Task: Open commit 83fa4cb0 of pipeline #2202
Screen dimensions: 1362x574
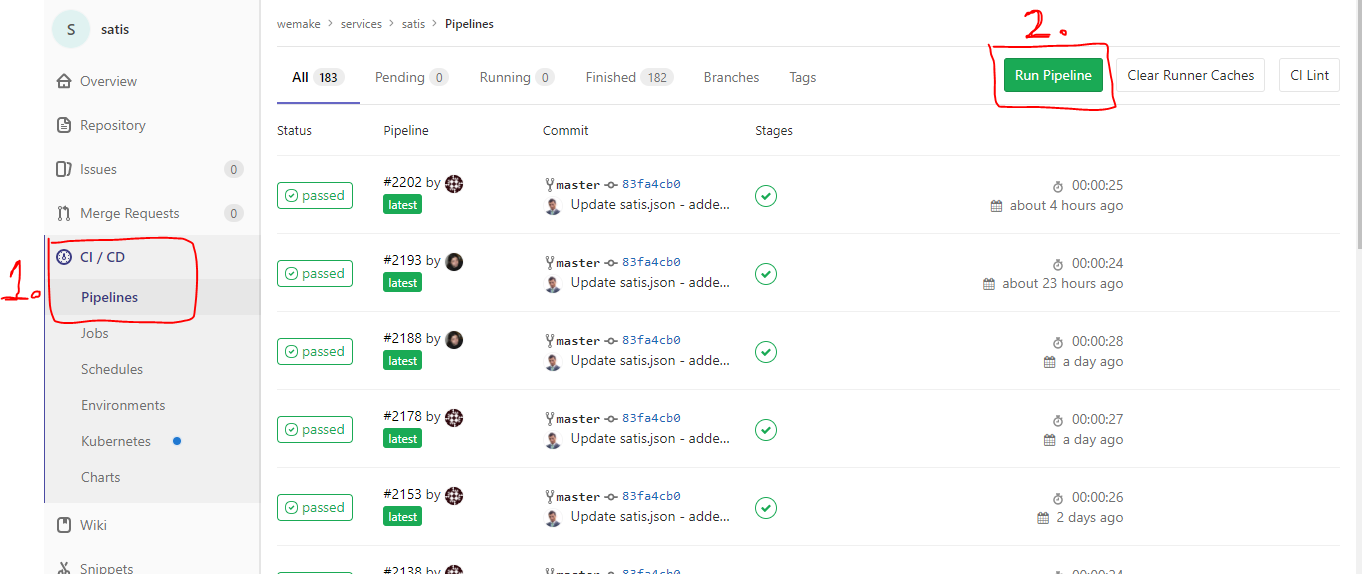Action: tap(651, 184)
